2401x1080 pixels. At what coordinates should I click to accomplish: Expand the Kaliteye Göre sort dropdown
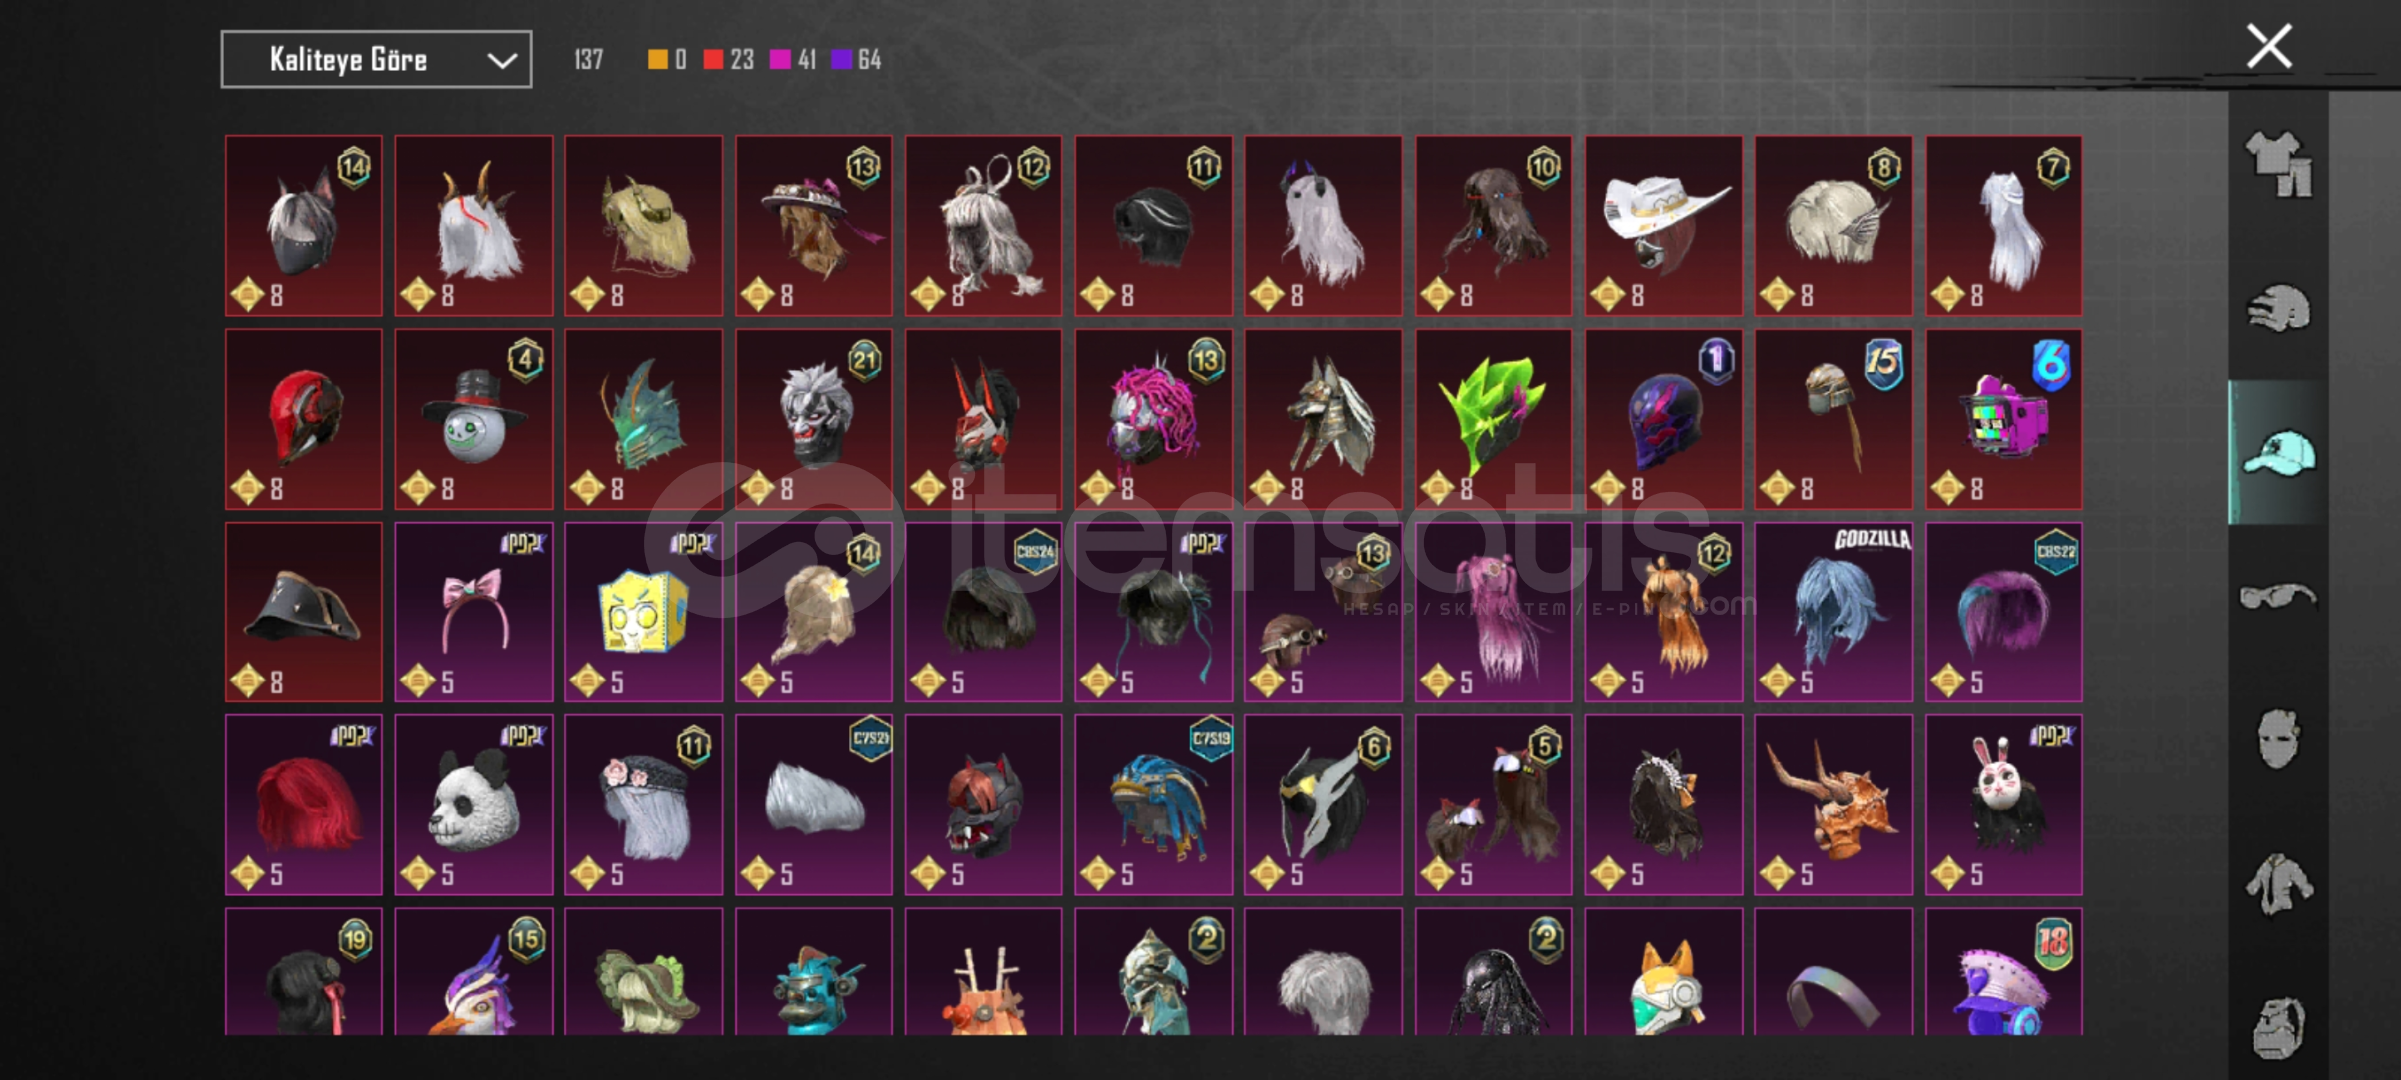click(x=376, y=60)
